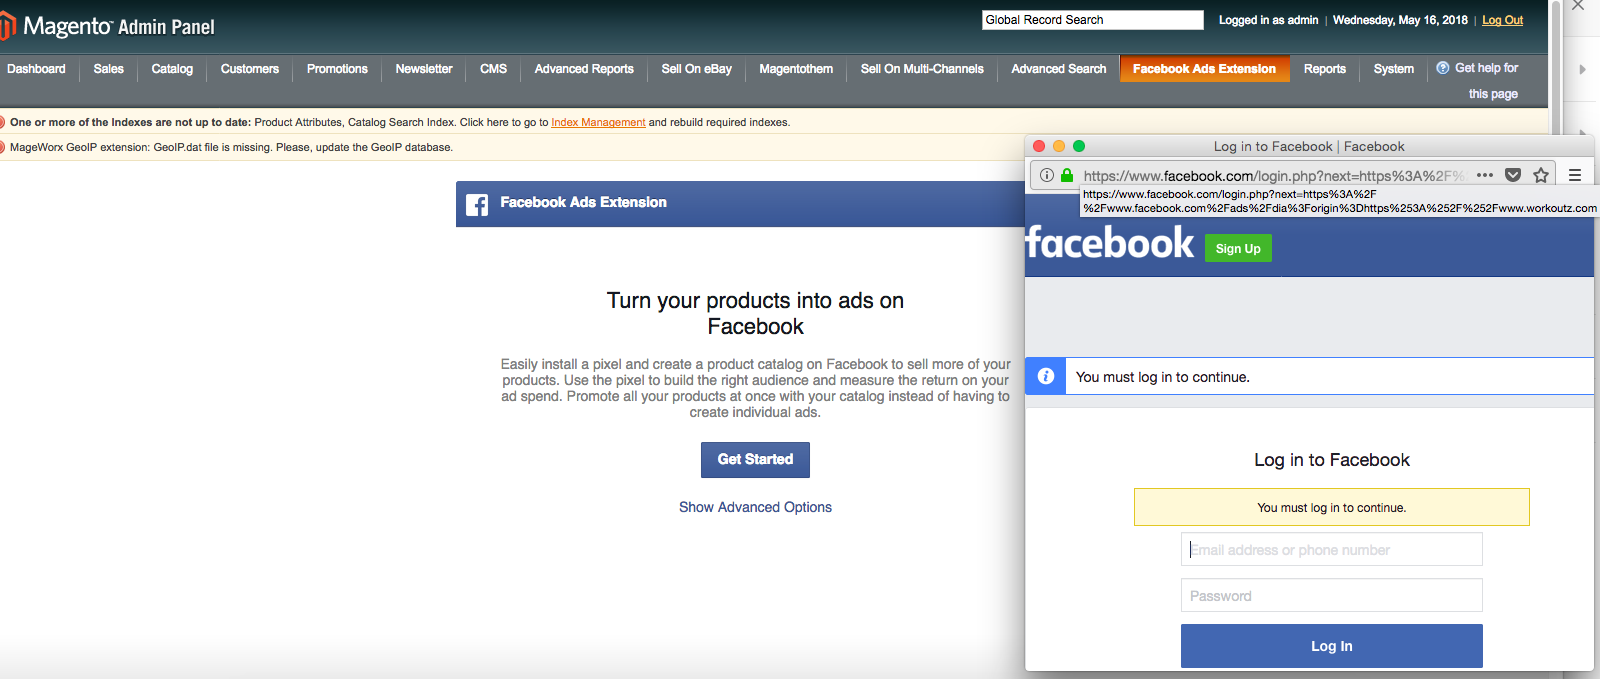Open the hamburger menu in popup window

pyautogui.click(x=1575, y=175)
